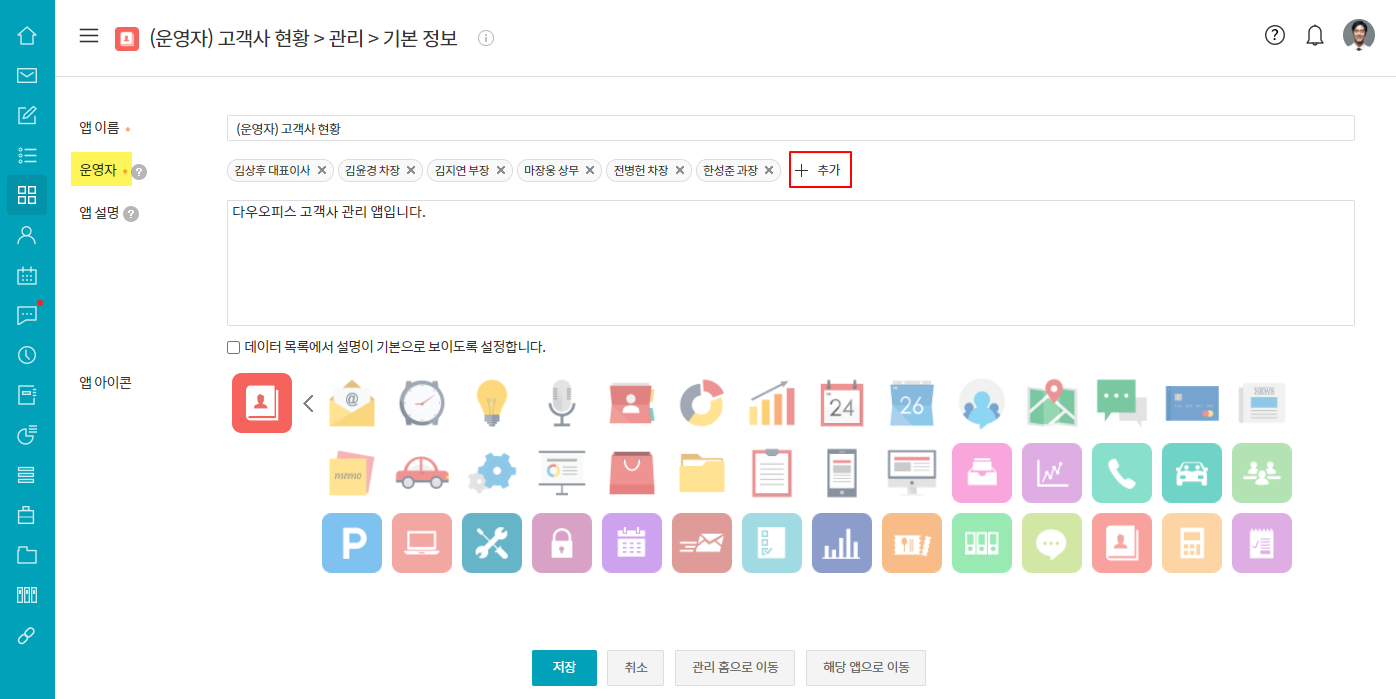
Task: Remove 김상후 대표이사 from operators
Action: 322,171
